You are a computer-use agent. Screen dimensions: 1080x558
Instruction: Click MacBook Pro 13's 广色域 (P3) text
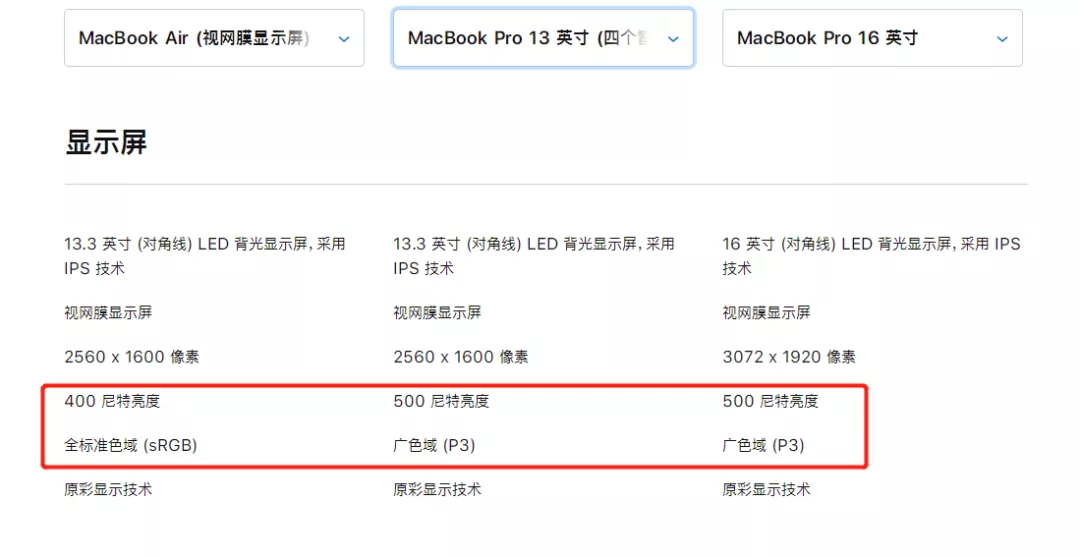[x=434, y=445]
